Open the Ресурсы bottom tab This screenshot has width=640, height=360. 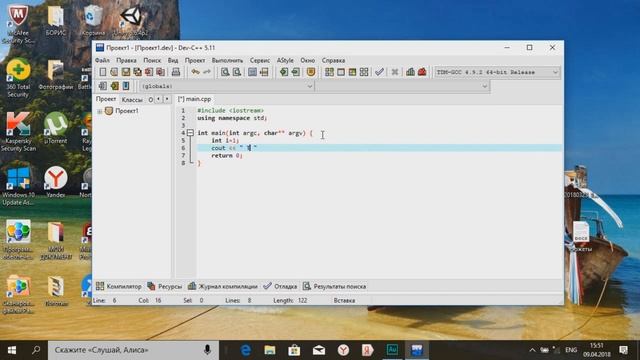[165, 287]
